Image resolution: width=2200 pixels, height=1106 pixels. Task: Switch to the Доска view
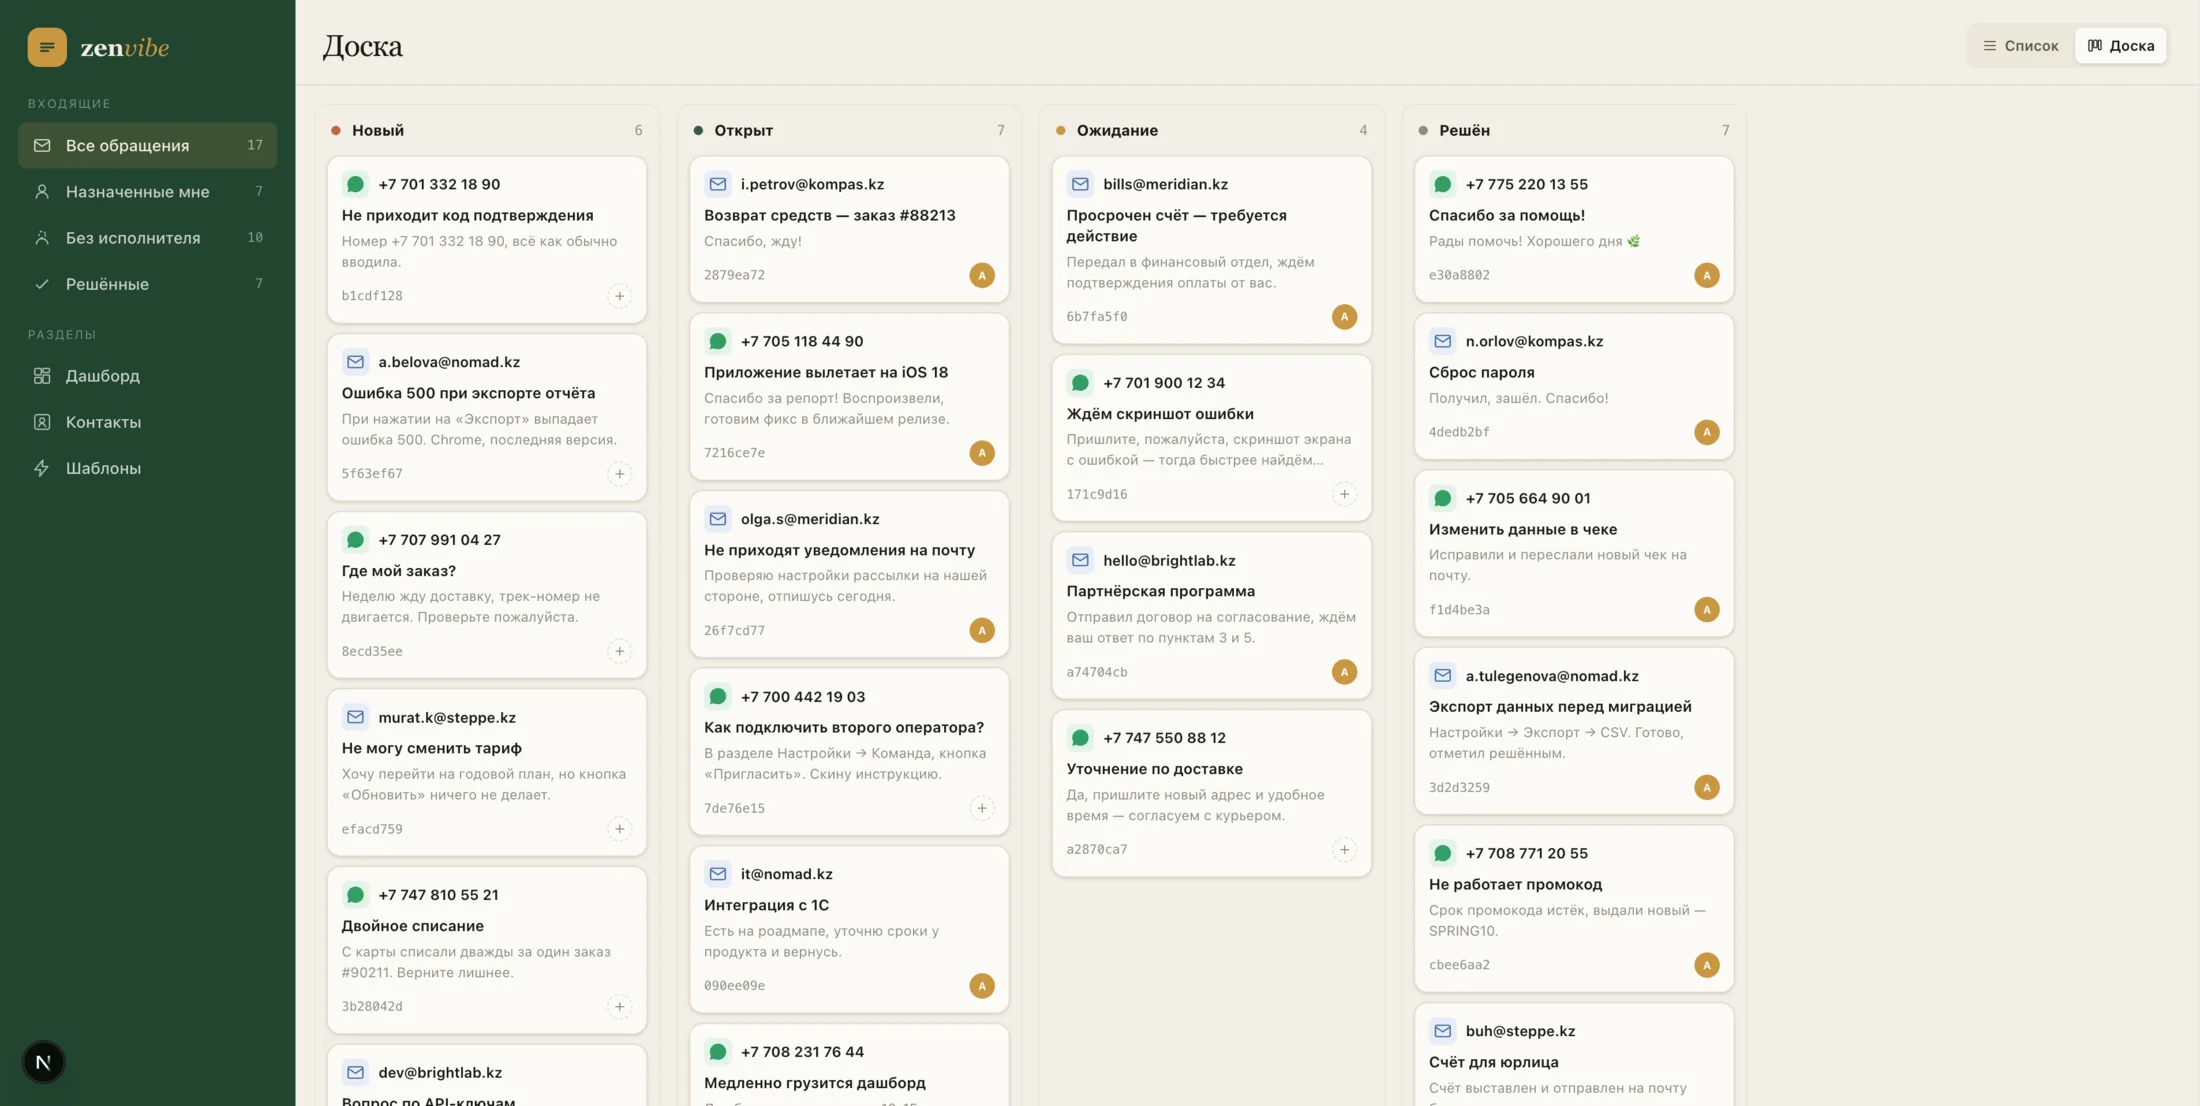(x=2121, y=46)
